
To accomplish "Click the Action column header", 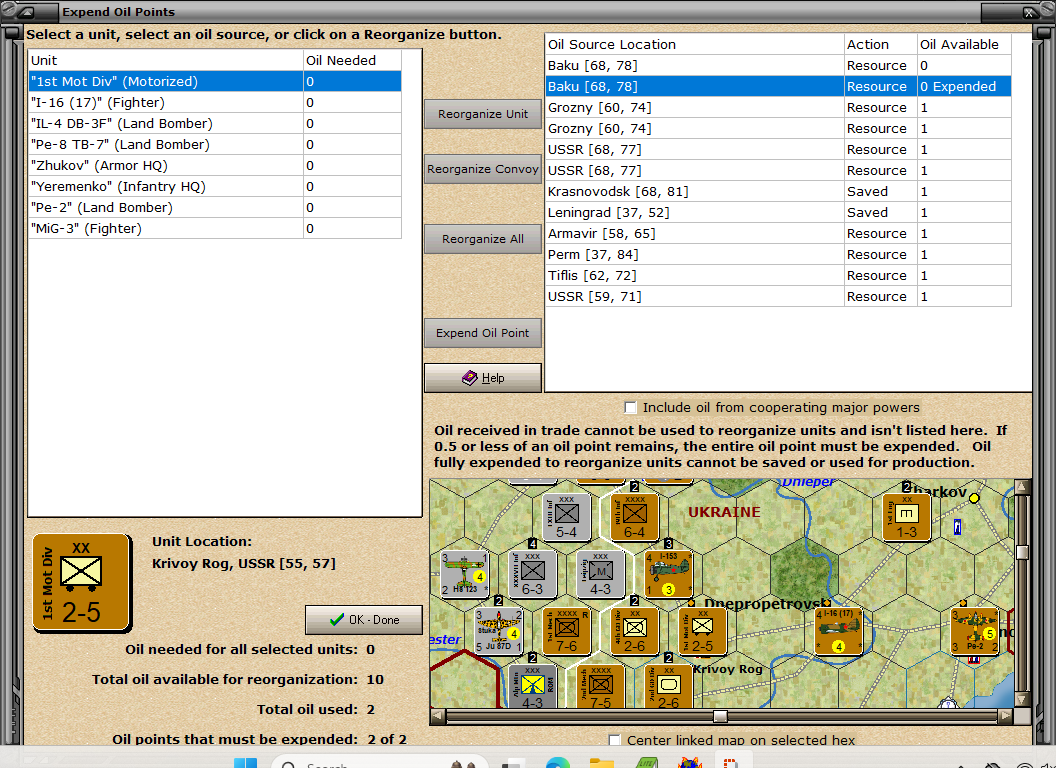I will (881, 44).
